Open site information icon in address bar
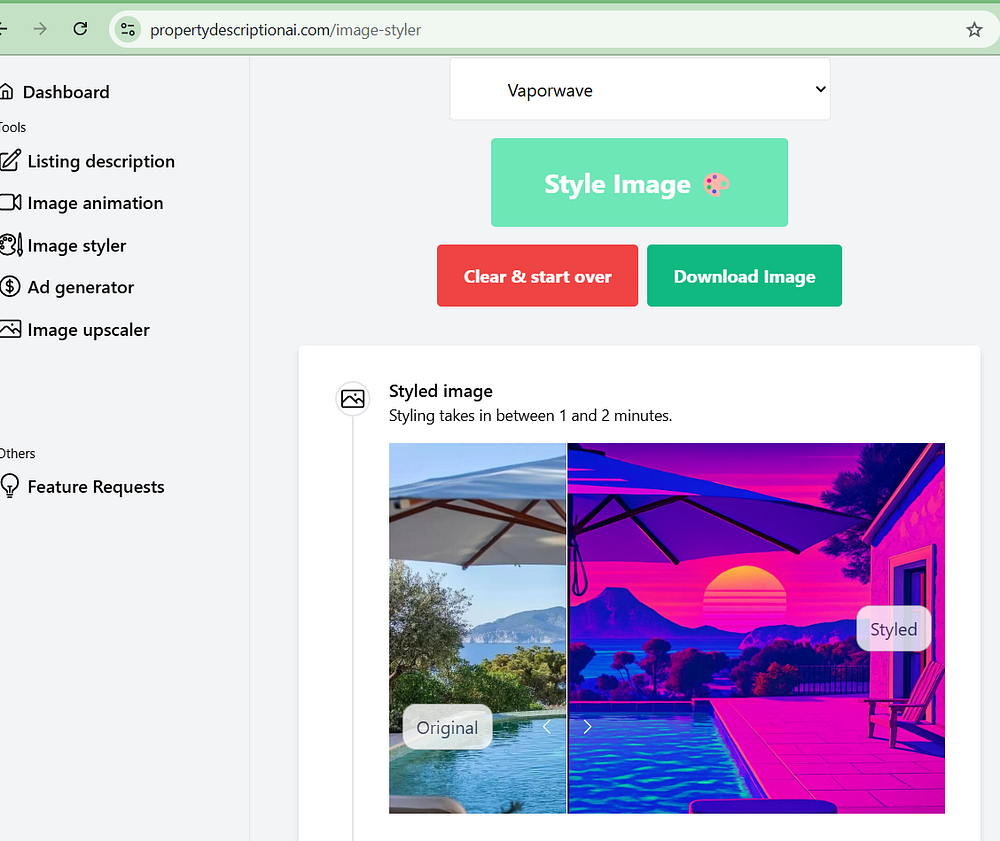This screenshot has width=1000, height=841. pos(128,29)
